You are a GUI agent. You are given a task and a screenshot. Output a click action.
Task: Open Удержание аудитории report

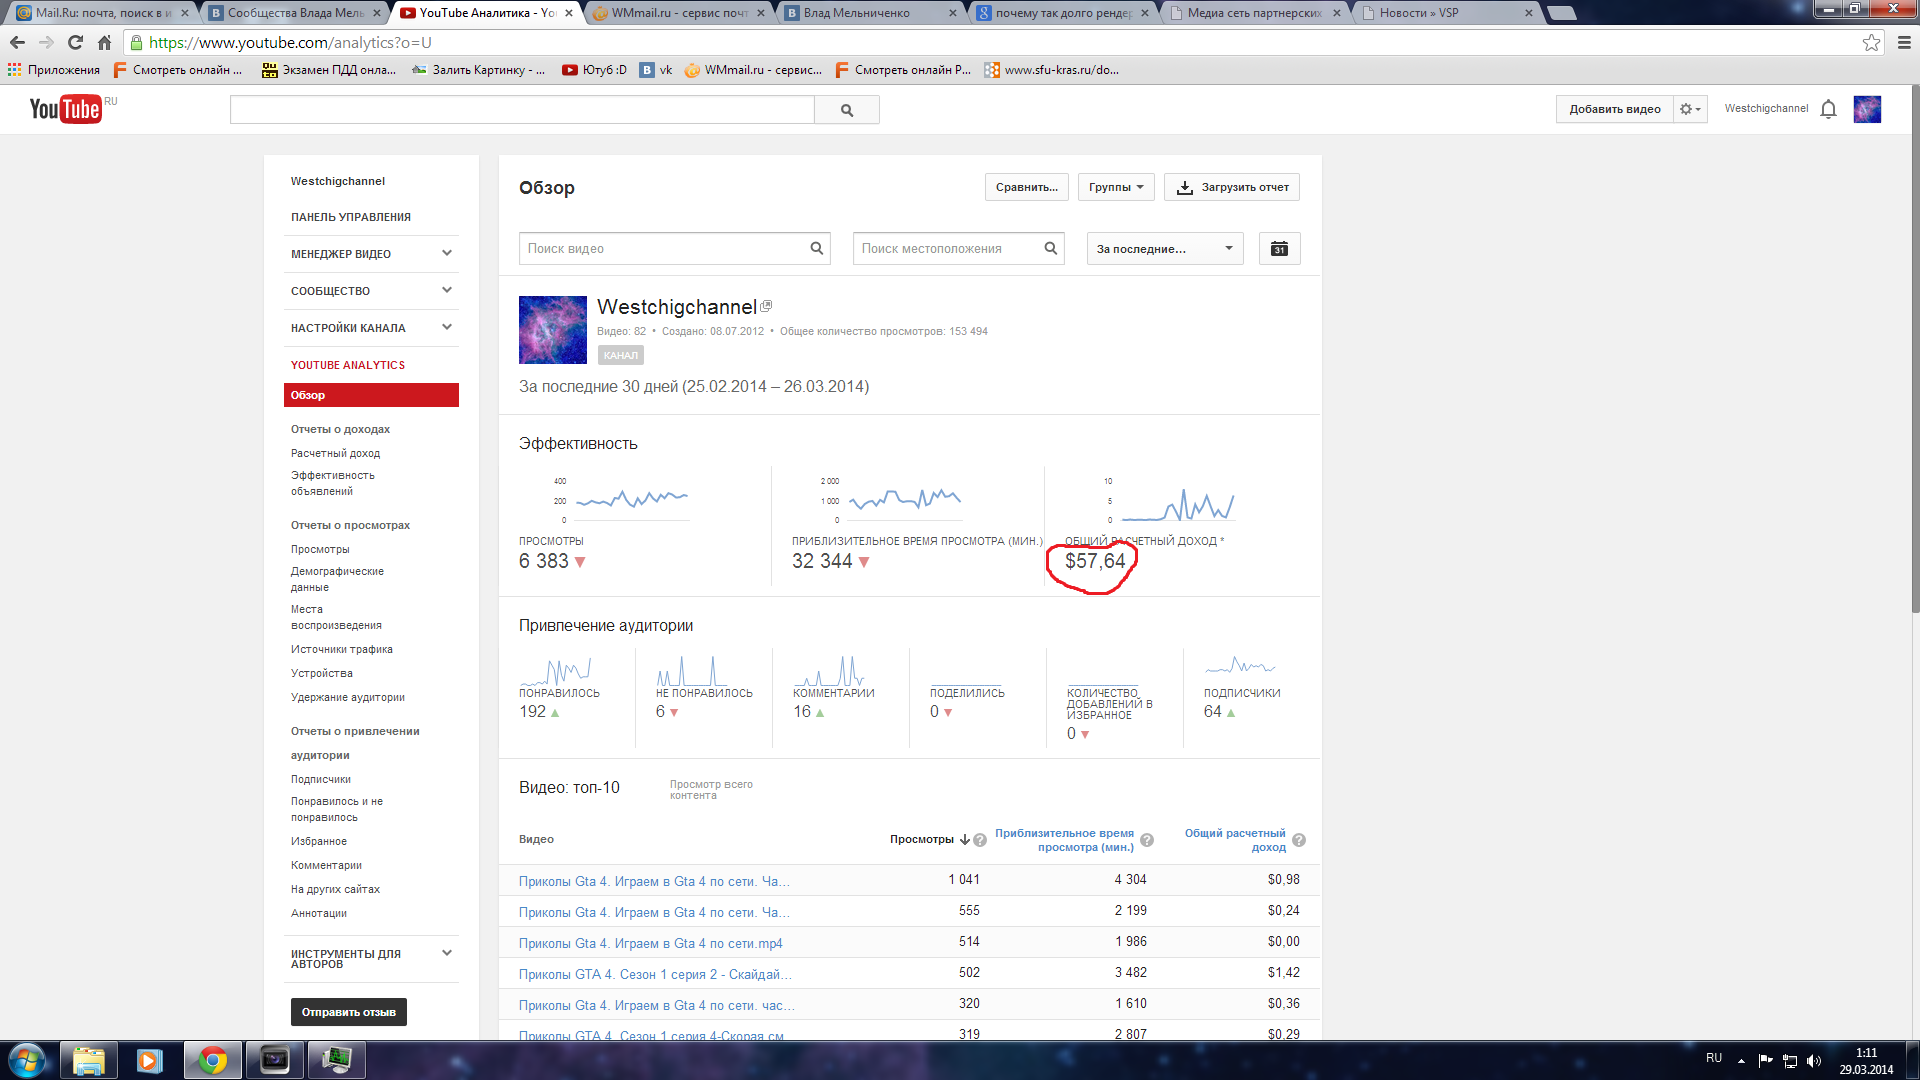(x=348, y=697)
